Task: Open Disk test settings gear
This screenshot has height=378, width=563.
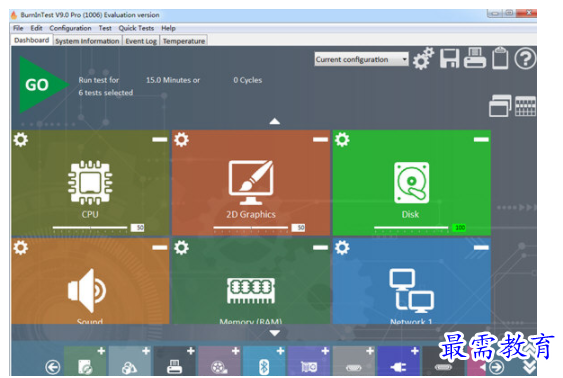Action: pyautogui.click(x=342, y=139)
